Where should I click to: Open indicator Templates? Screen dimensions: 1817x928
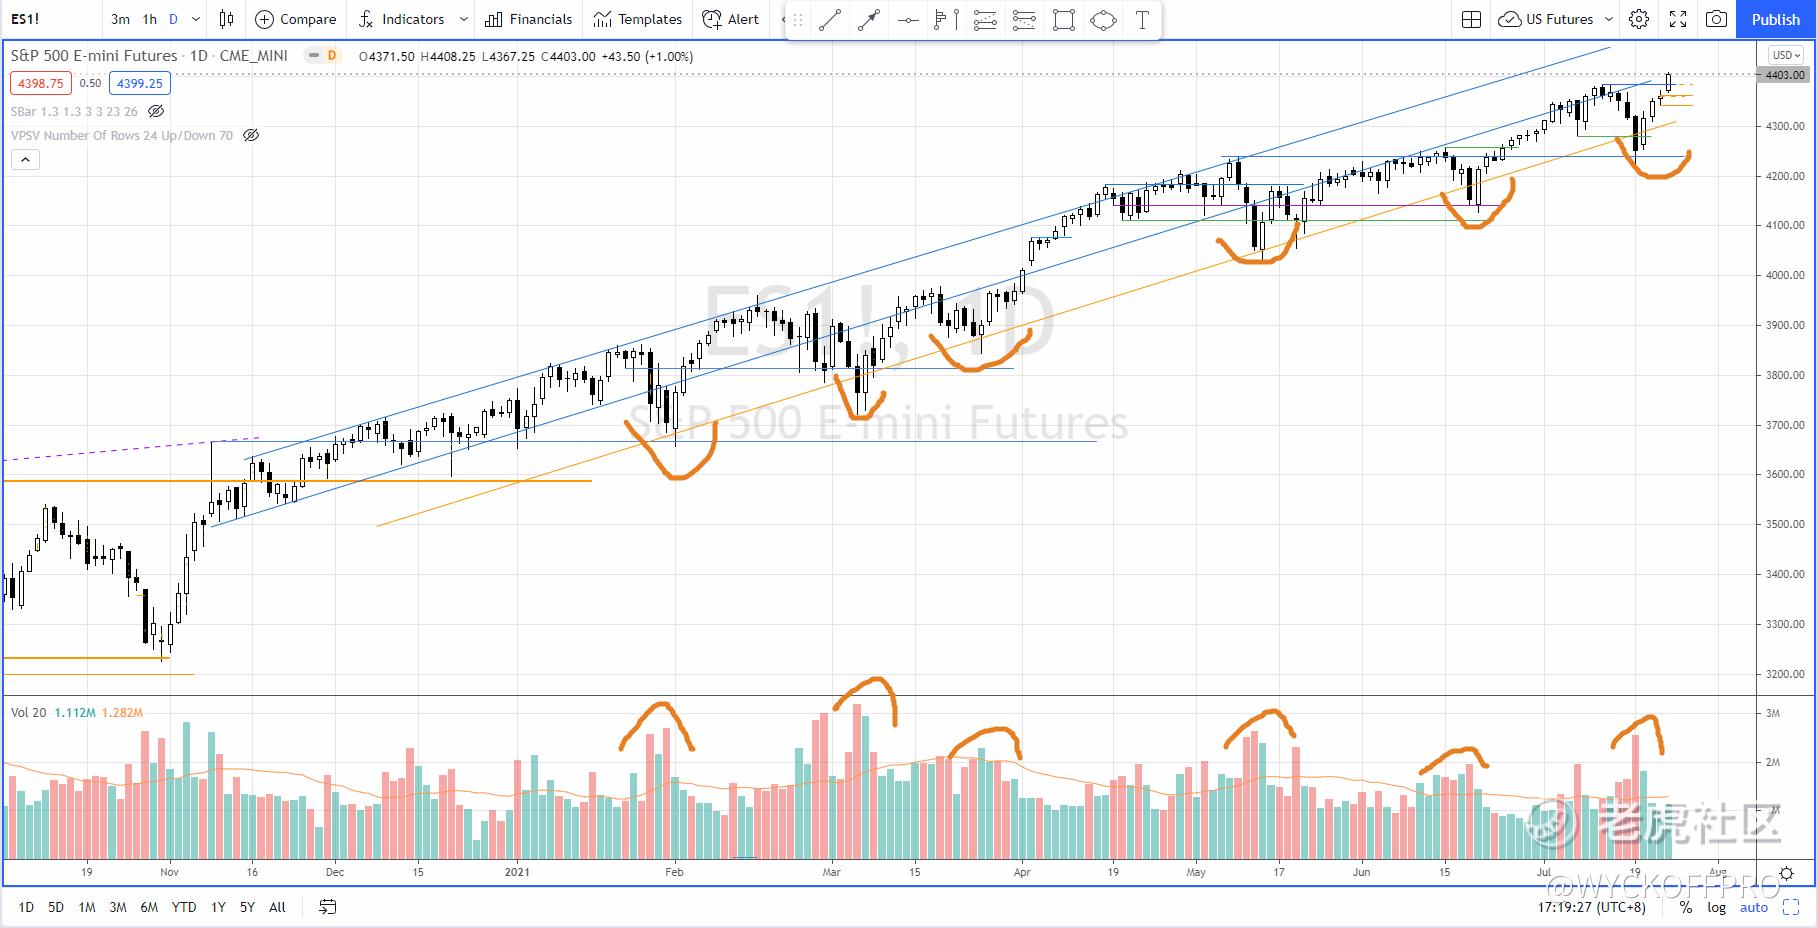pyautogui.click(x=638, y=19)
